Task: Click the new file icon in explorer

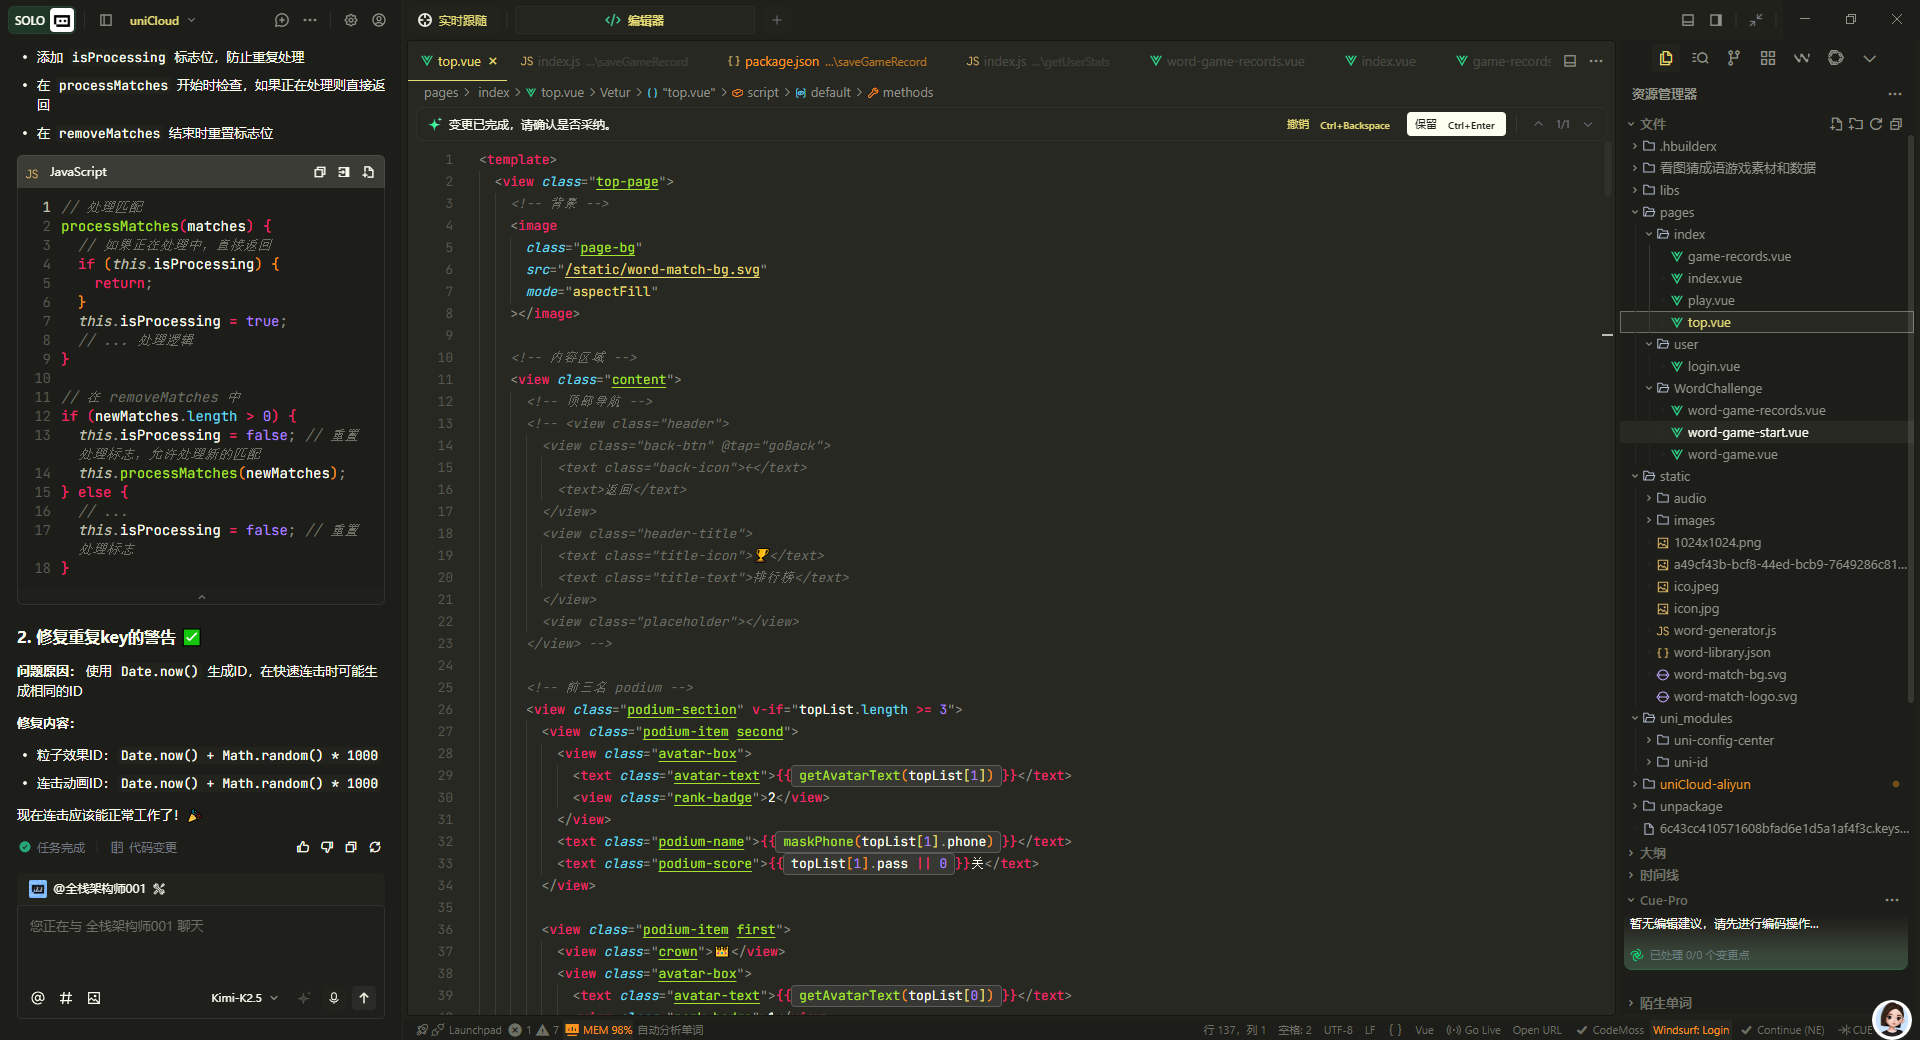Action: coord(1836,124)
